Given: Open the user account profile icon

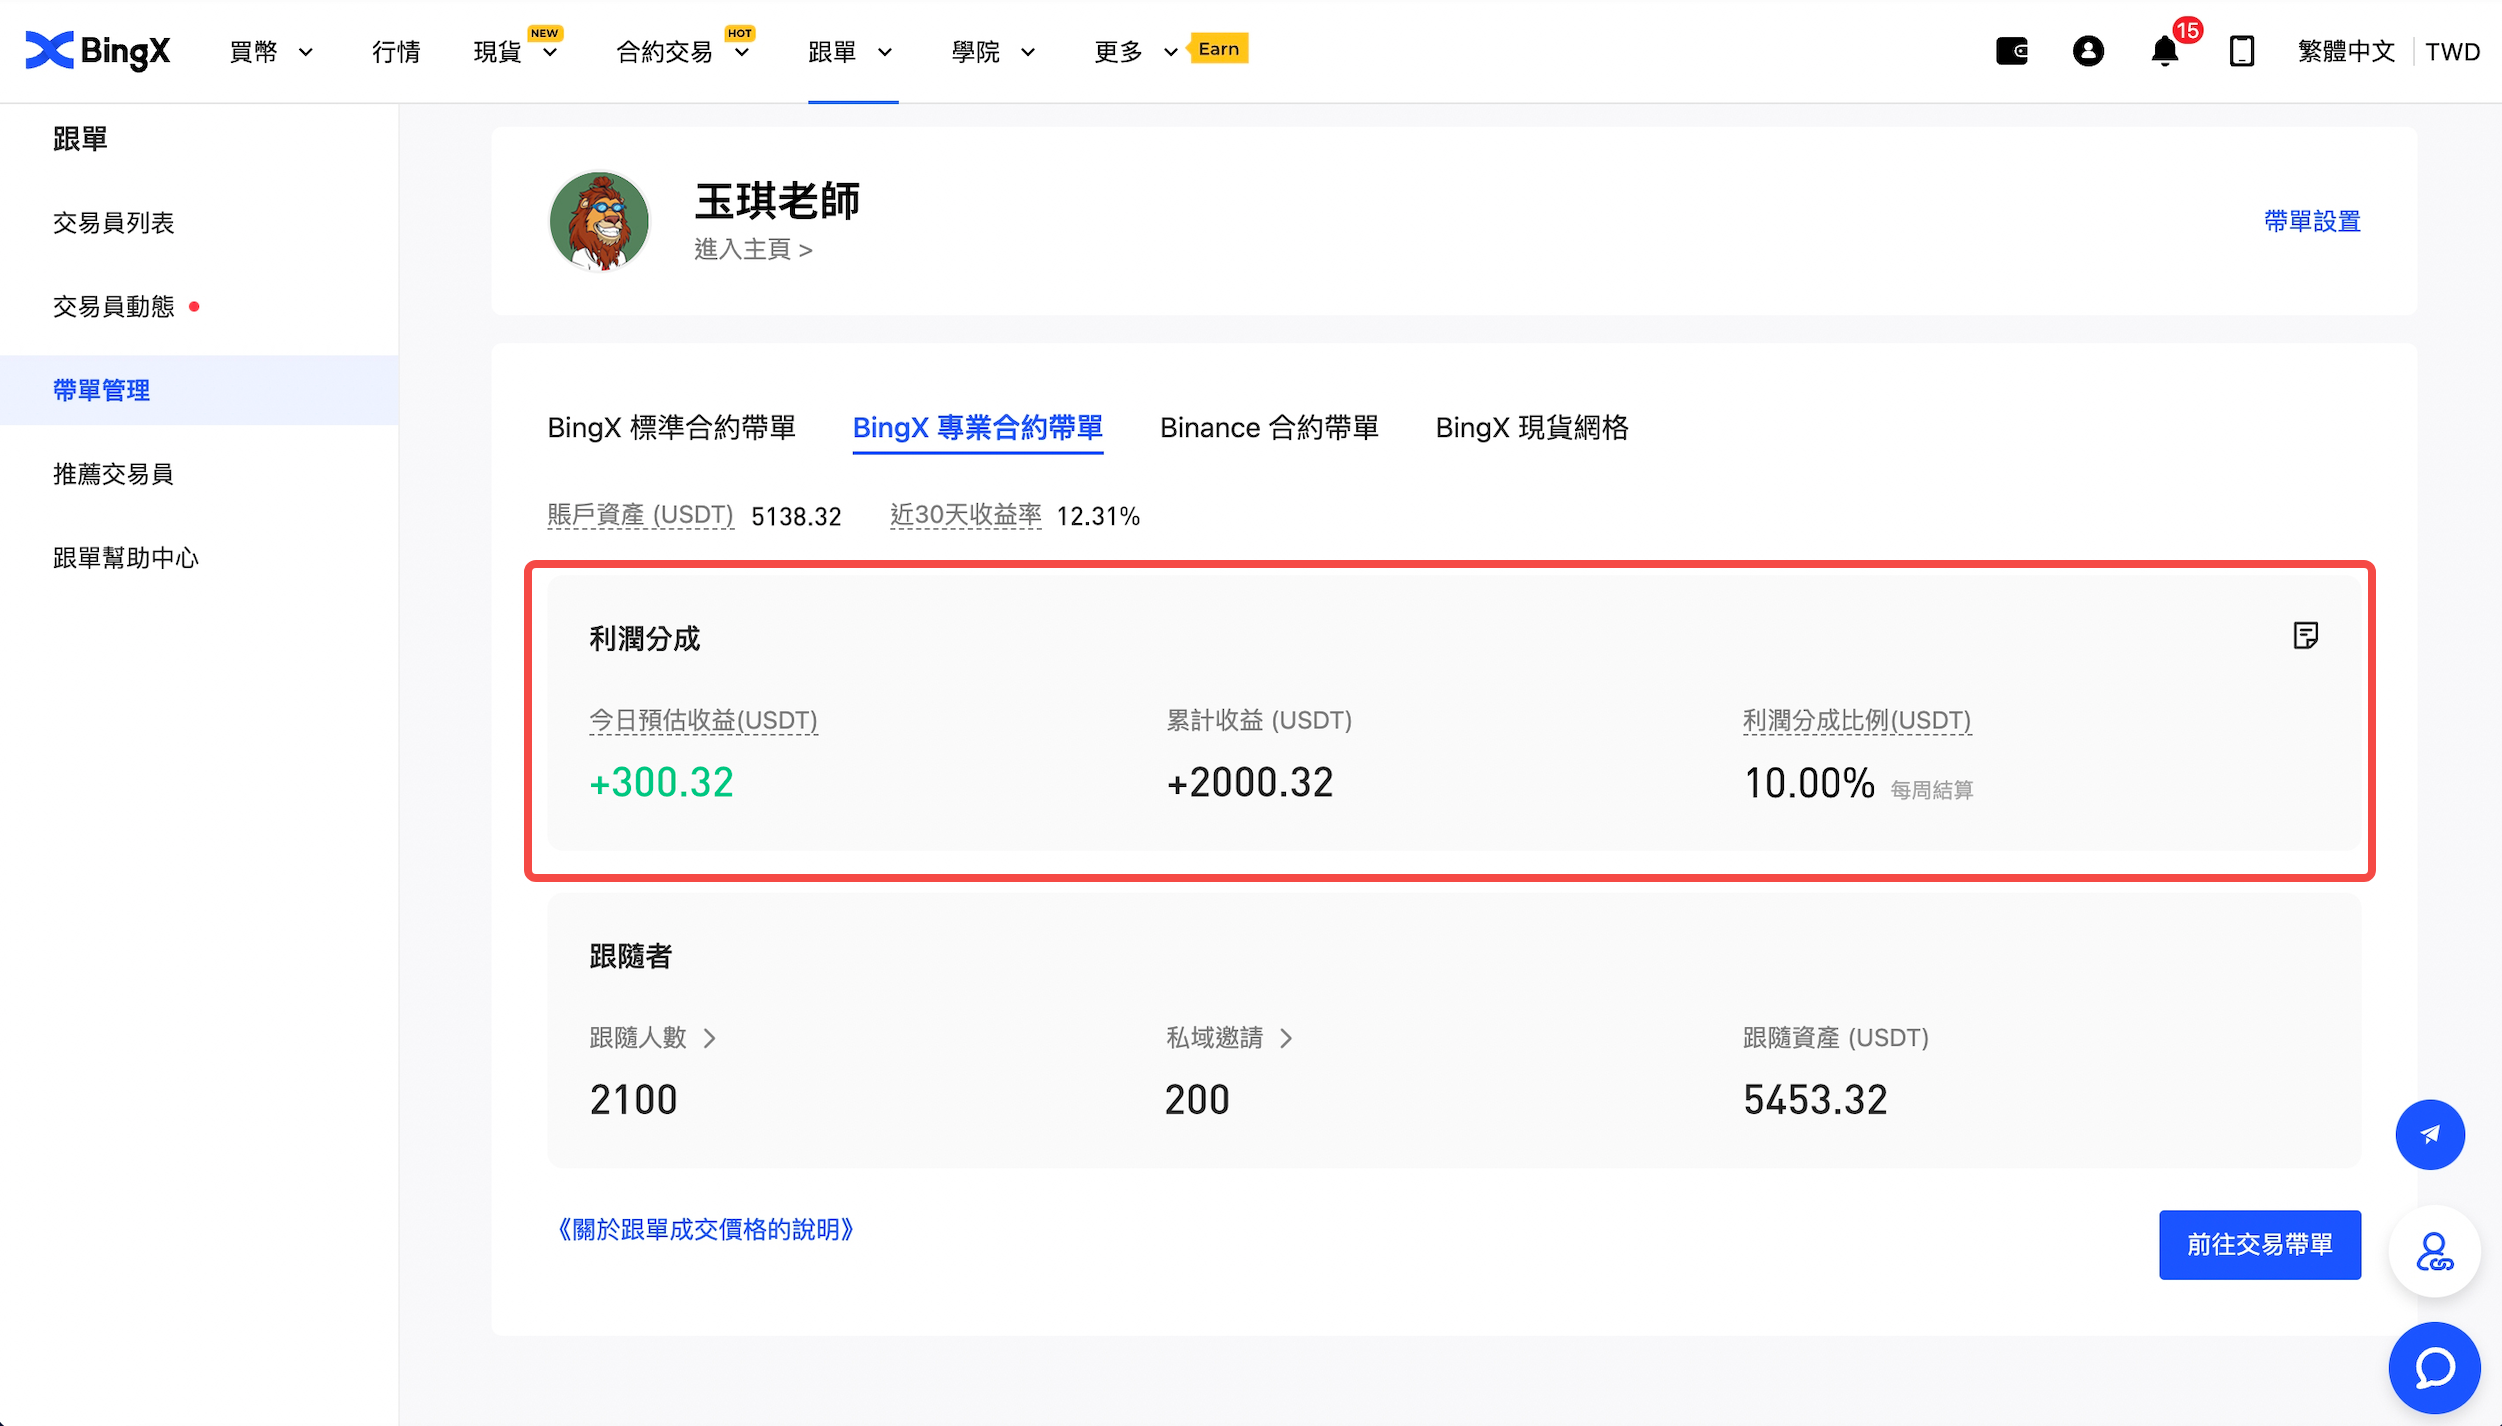Looking at the screenshot, I should [2088, 51].
